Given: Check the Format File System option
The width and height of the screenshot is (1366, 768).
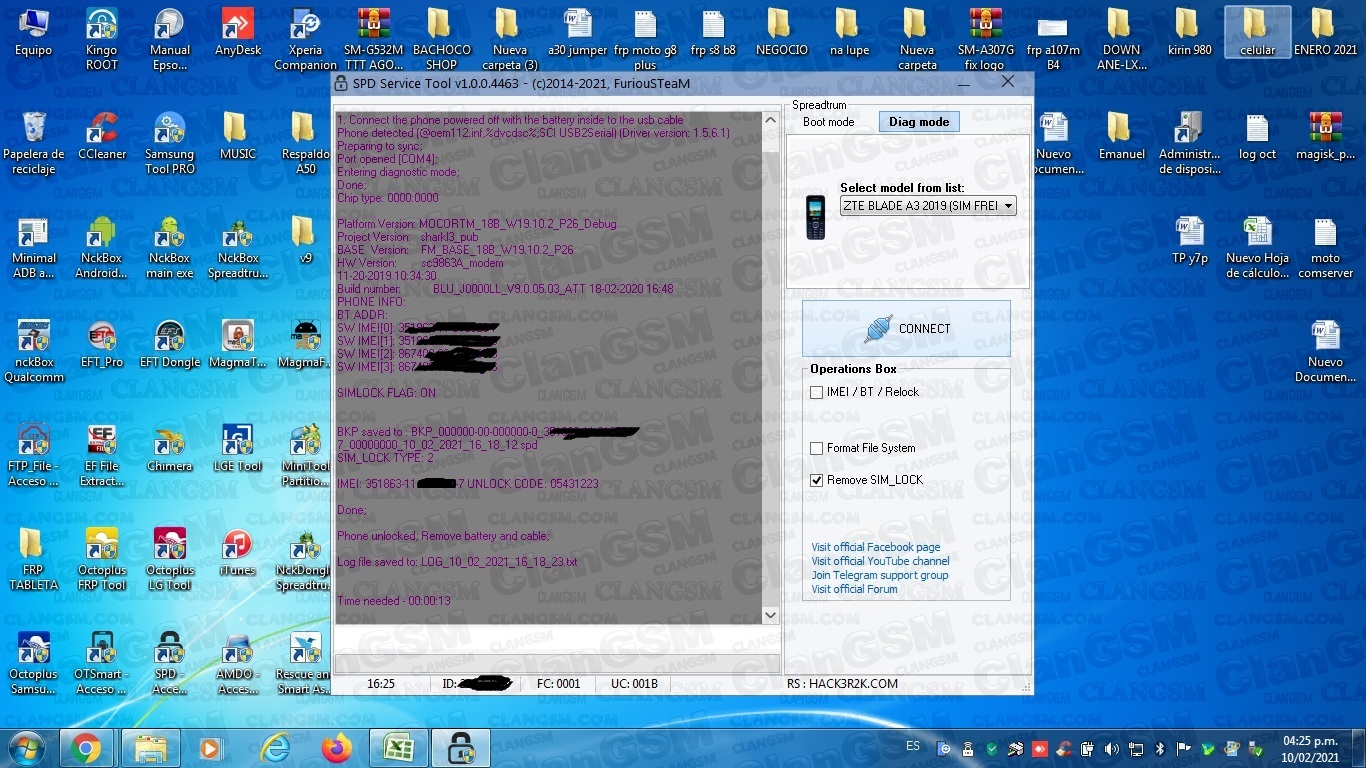Looking at the screenshot, I should [817, 449].
